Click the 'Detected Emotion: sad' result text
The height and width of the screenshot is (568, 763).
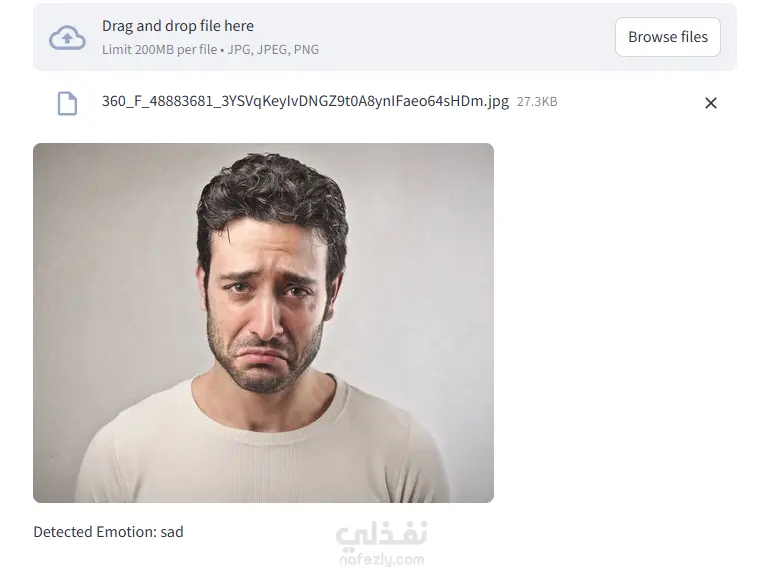[108, 532]
